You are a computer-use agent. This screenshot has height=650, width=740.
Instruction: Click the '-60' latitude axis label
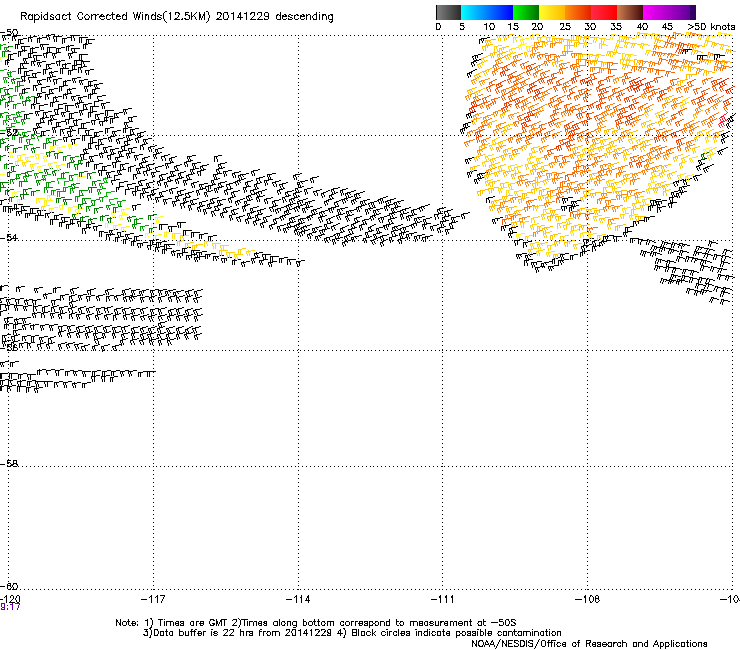(9, 586)
